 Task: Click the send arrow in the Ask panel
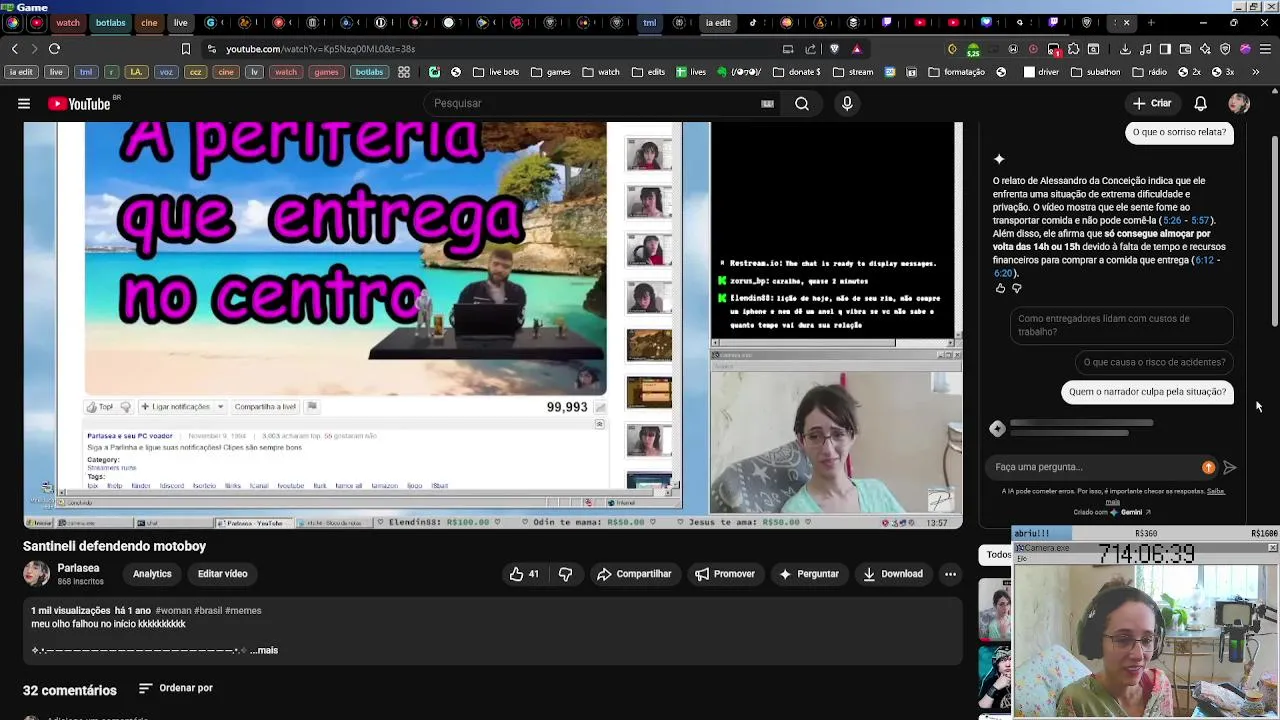click(x=1230, y=467)
